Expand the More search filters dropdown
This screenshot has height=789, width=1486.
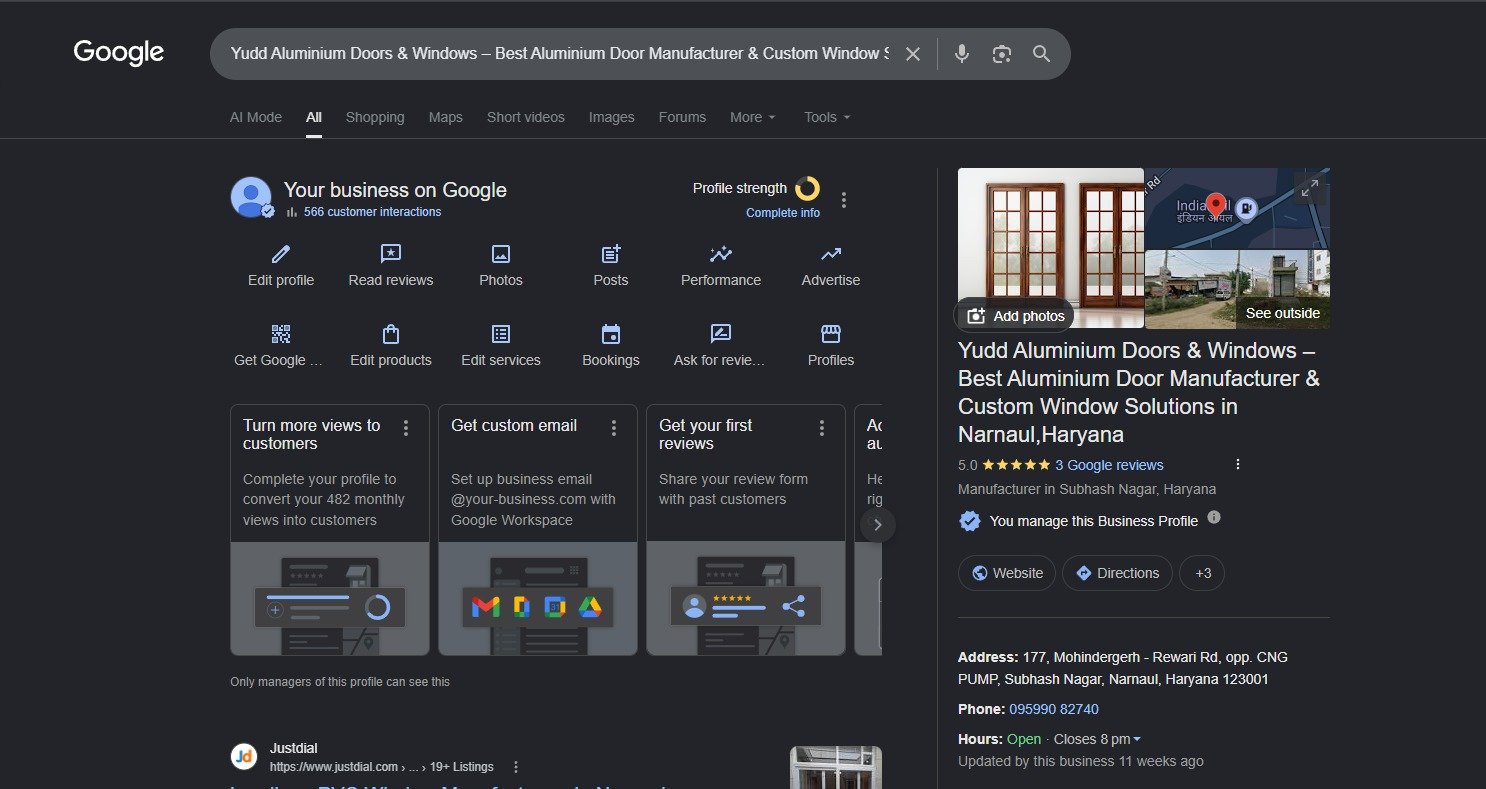tap(753, 117)
